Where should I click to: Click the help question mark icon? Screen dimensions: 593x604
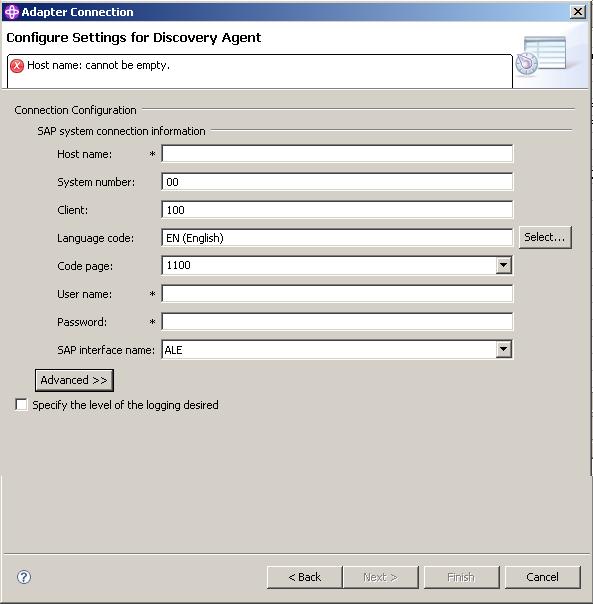24,577
